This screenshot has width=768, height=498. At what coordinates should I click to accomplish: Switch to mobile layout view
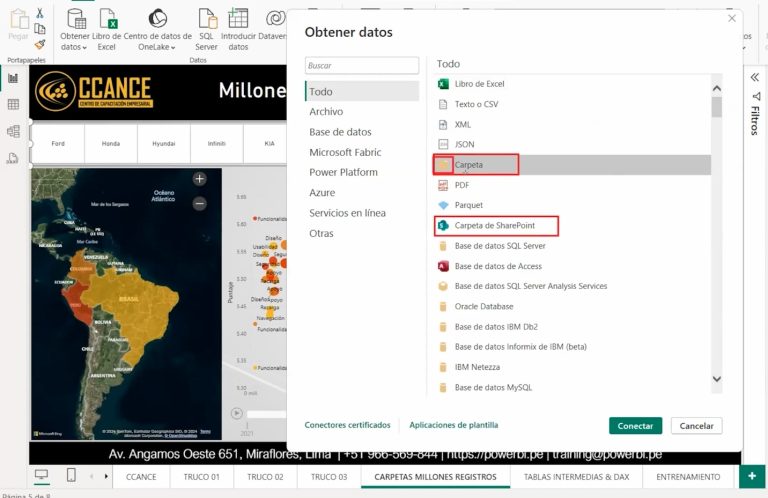71,474
